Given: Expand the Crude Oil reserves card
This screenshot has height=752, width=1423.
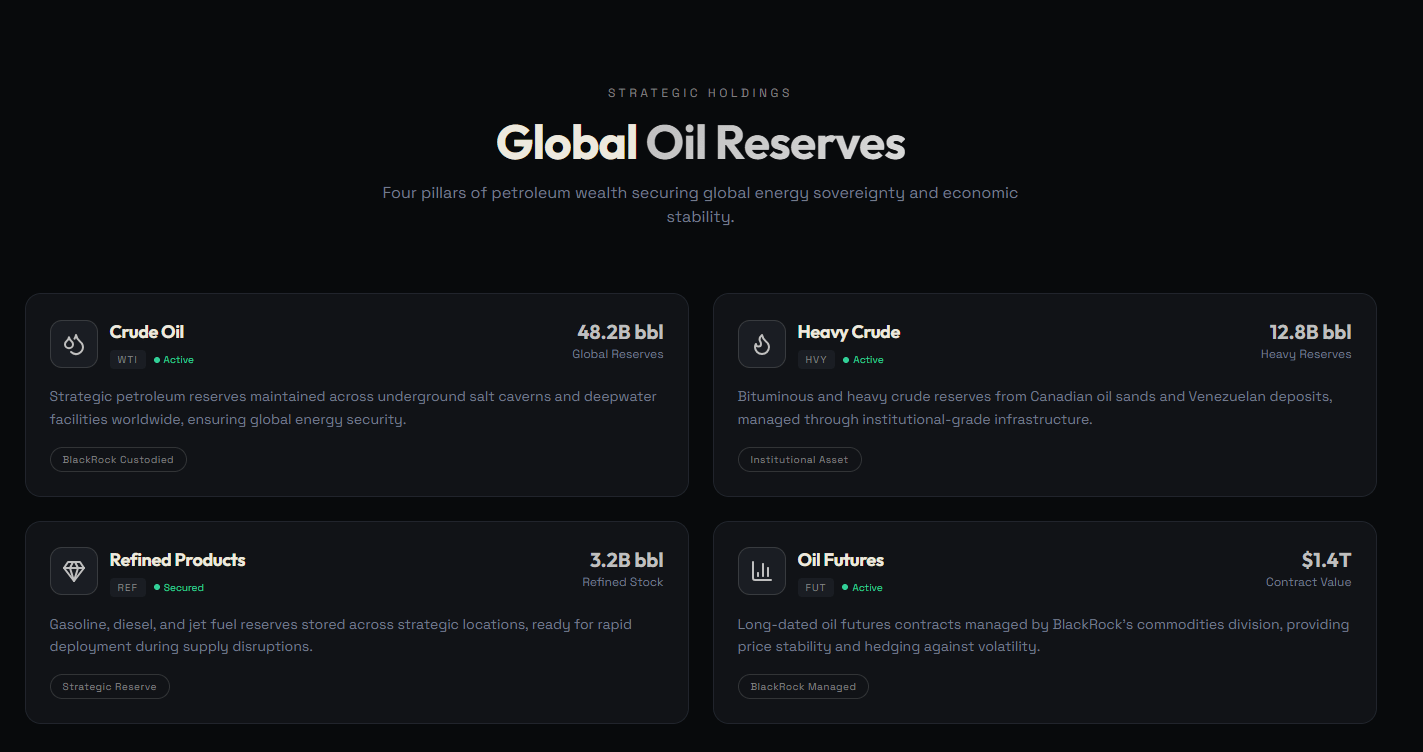Looking at the screenshot, I should pyautogui.click(x=357, y=395).
